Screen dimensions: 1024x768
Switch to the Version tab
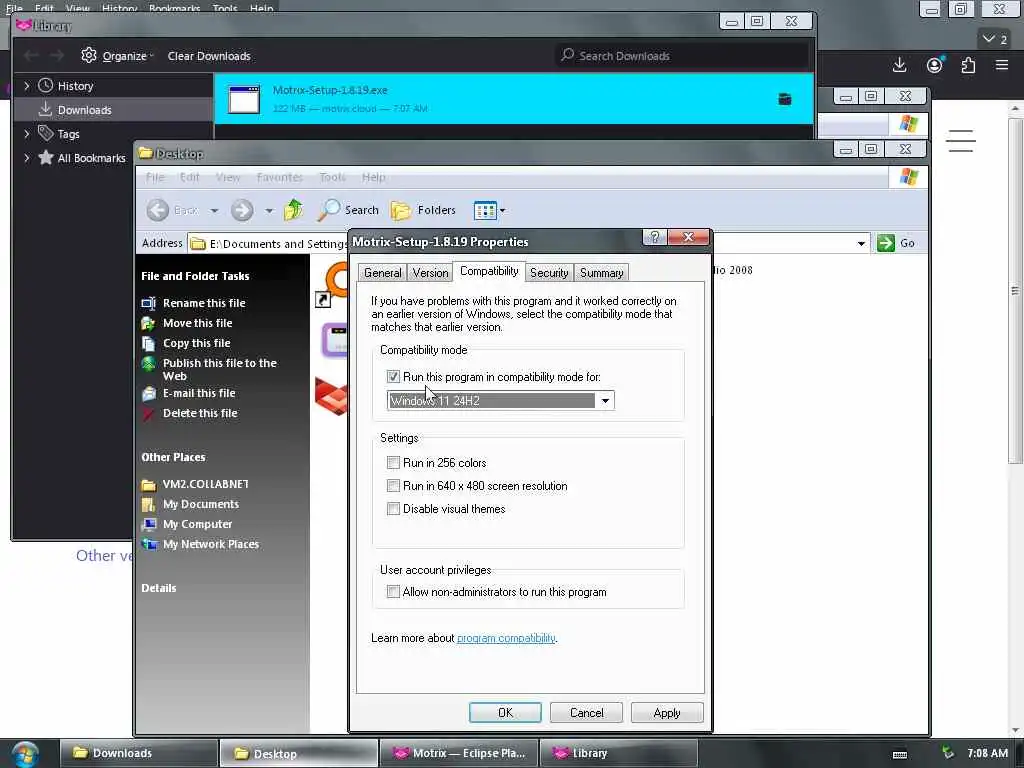click(x=430, y=273)
